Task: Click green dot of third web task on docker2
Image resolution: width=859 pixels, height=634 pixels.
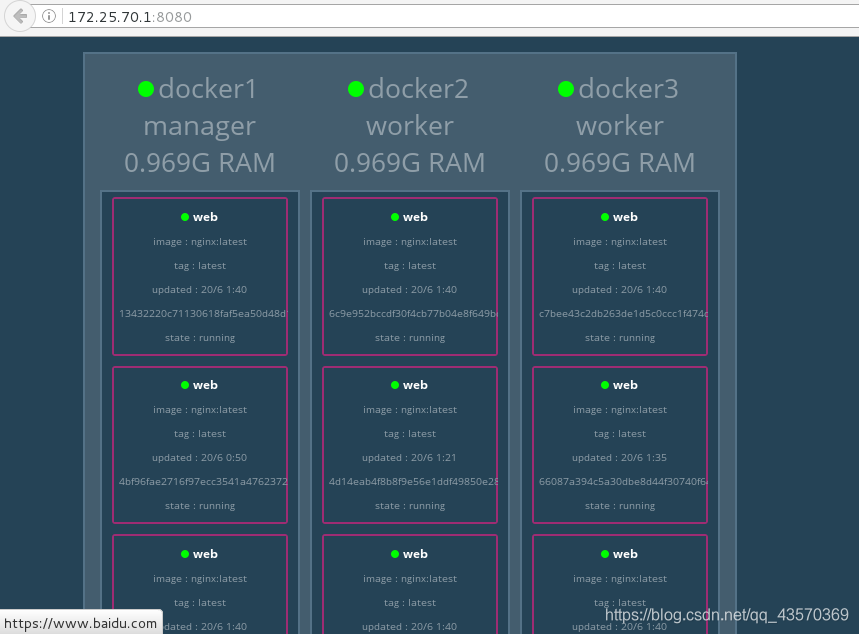Action: (x=395, y=554)
